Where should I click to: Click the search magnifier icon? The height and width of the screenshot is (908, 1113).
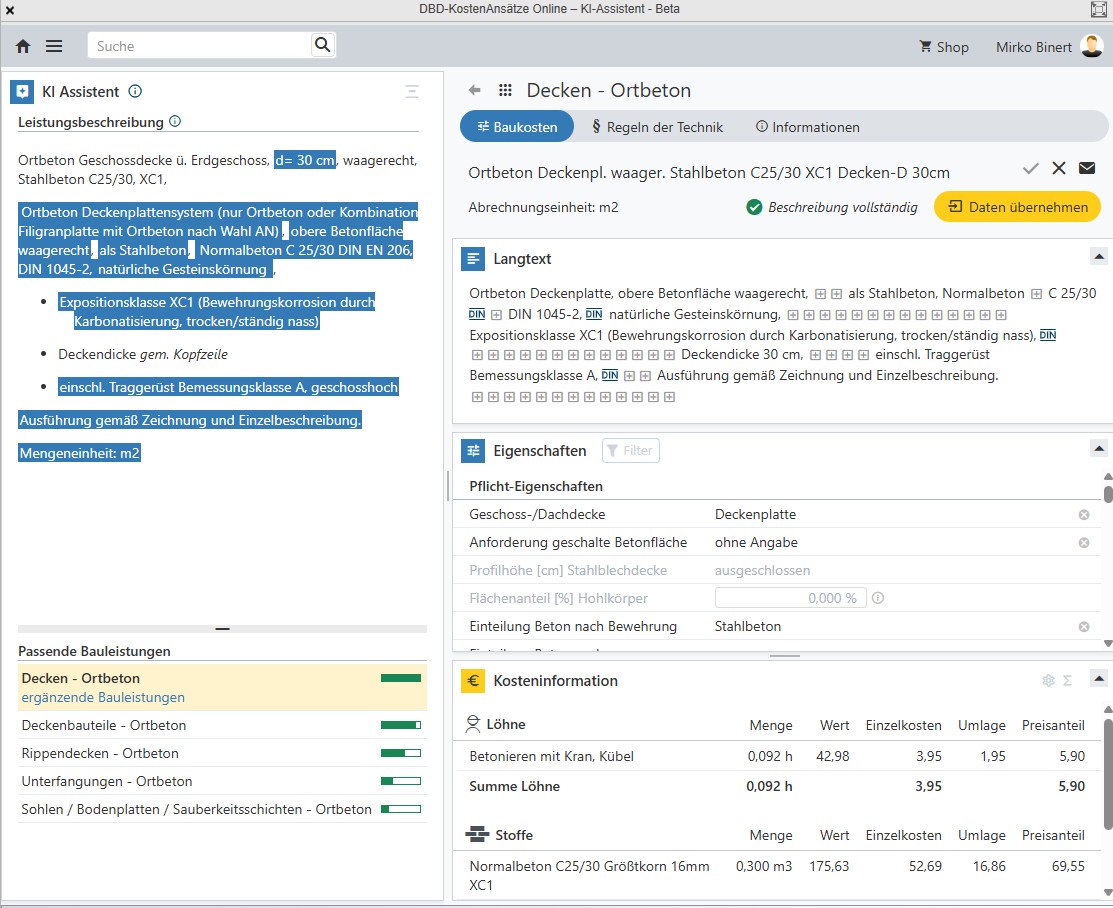322,45
